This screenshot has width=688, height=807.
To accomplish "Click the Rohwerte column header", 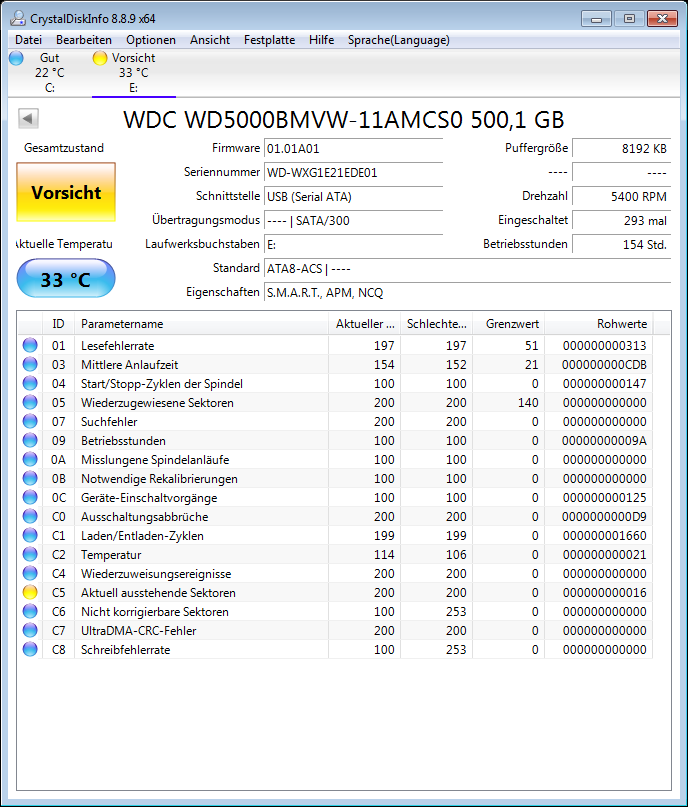I will (599, 324).
